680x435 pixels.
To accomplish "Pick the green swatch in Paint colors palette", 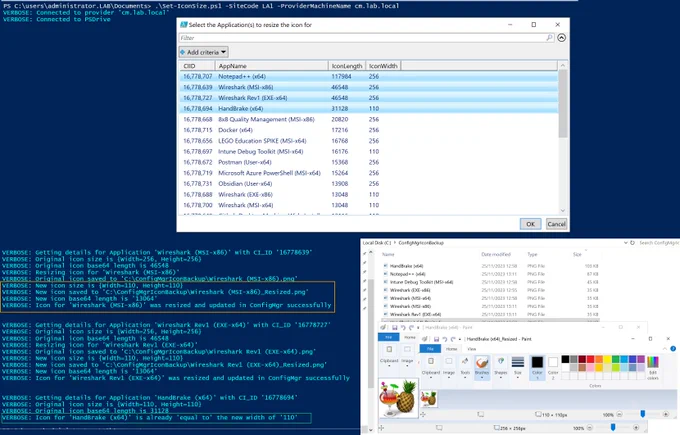I will pos(615,359).
